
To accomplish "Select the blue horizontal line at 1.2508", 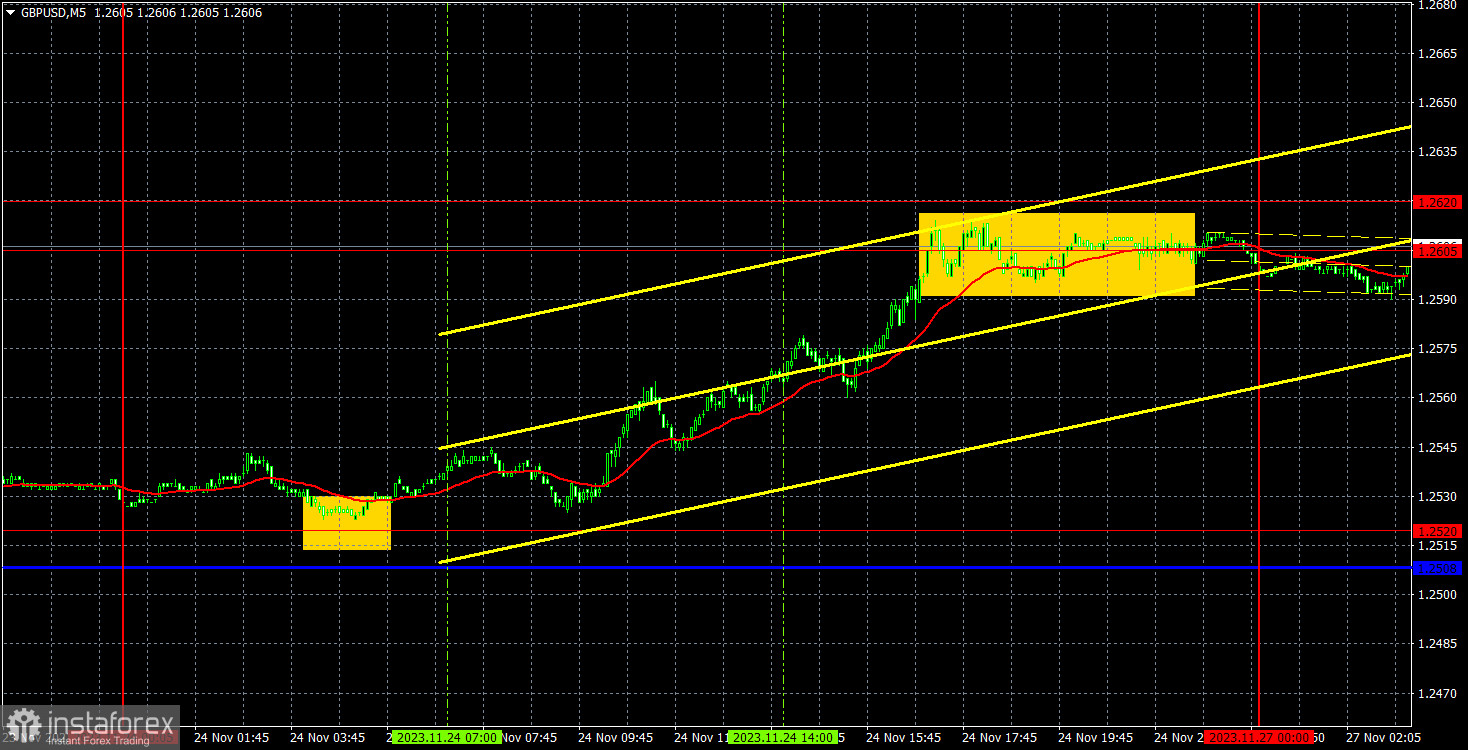I will coord(705,568).
